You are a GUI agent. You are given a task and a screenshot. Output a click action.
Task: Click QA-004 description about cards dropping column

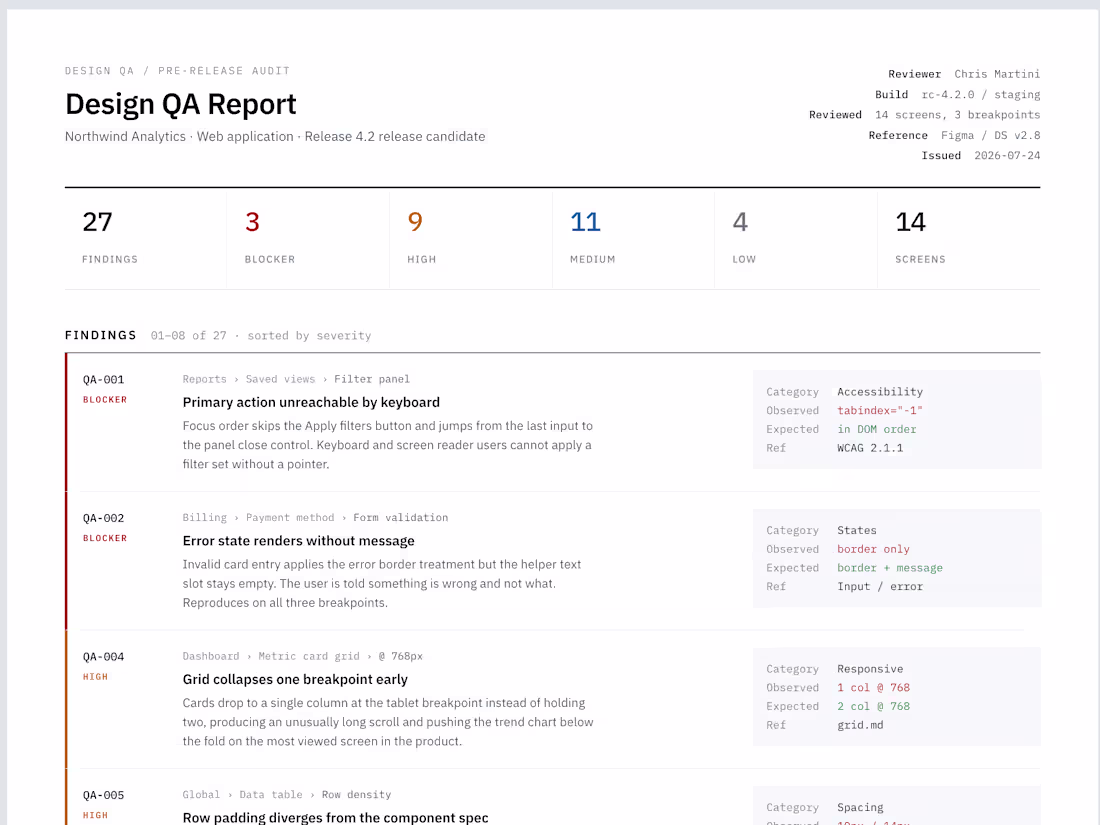388,722
